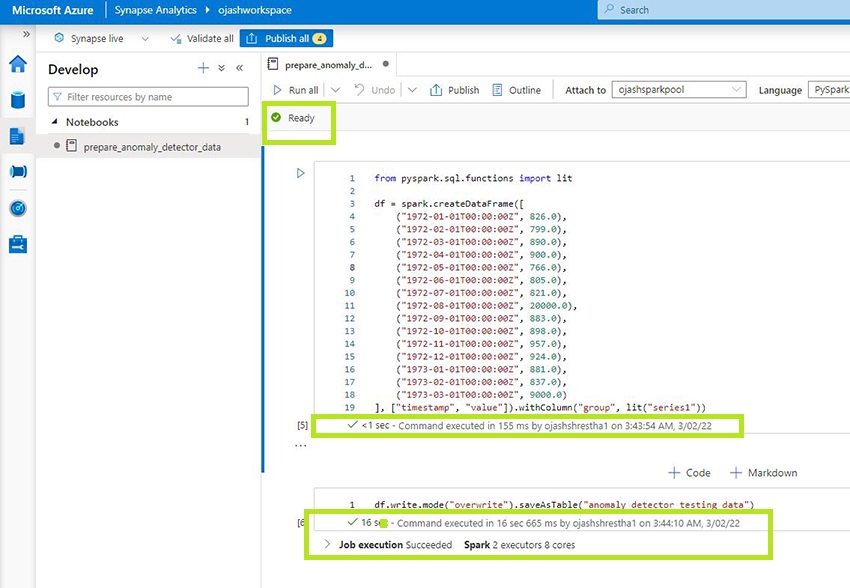Click Run all in notebook toolbar
The height and width of the screenshot is (588, 850).
click(295, 90)
